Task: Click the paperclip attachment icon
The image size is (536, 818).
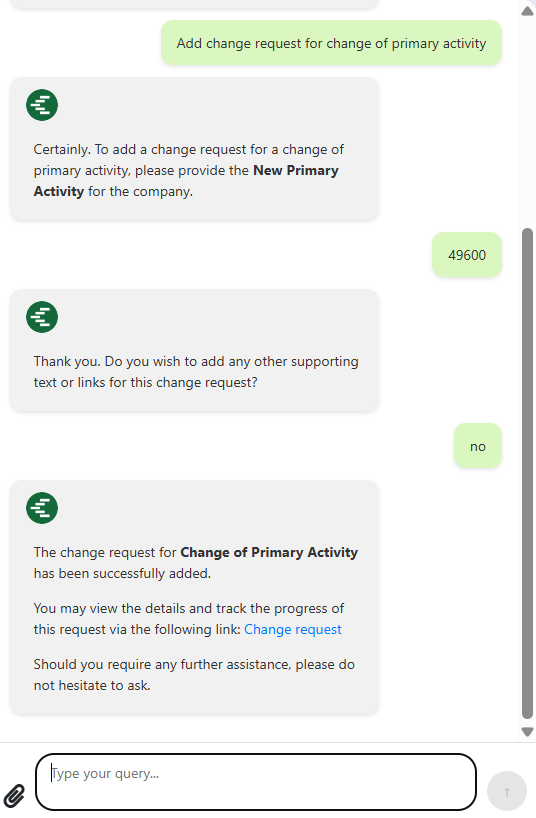Action: coord(14,796)
